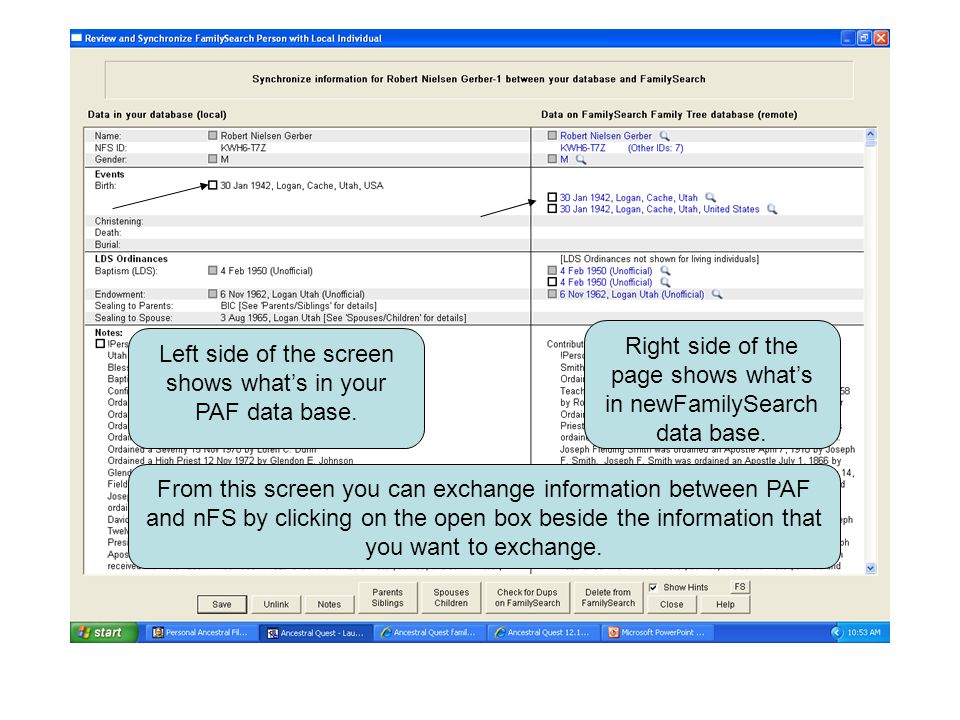This screenshot has width=960, height=720.
Task: Open Ancestral Quest famil... taskbar browser item
Action: (x=428, y=632)
